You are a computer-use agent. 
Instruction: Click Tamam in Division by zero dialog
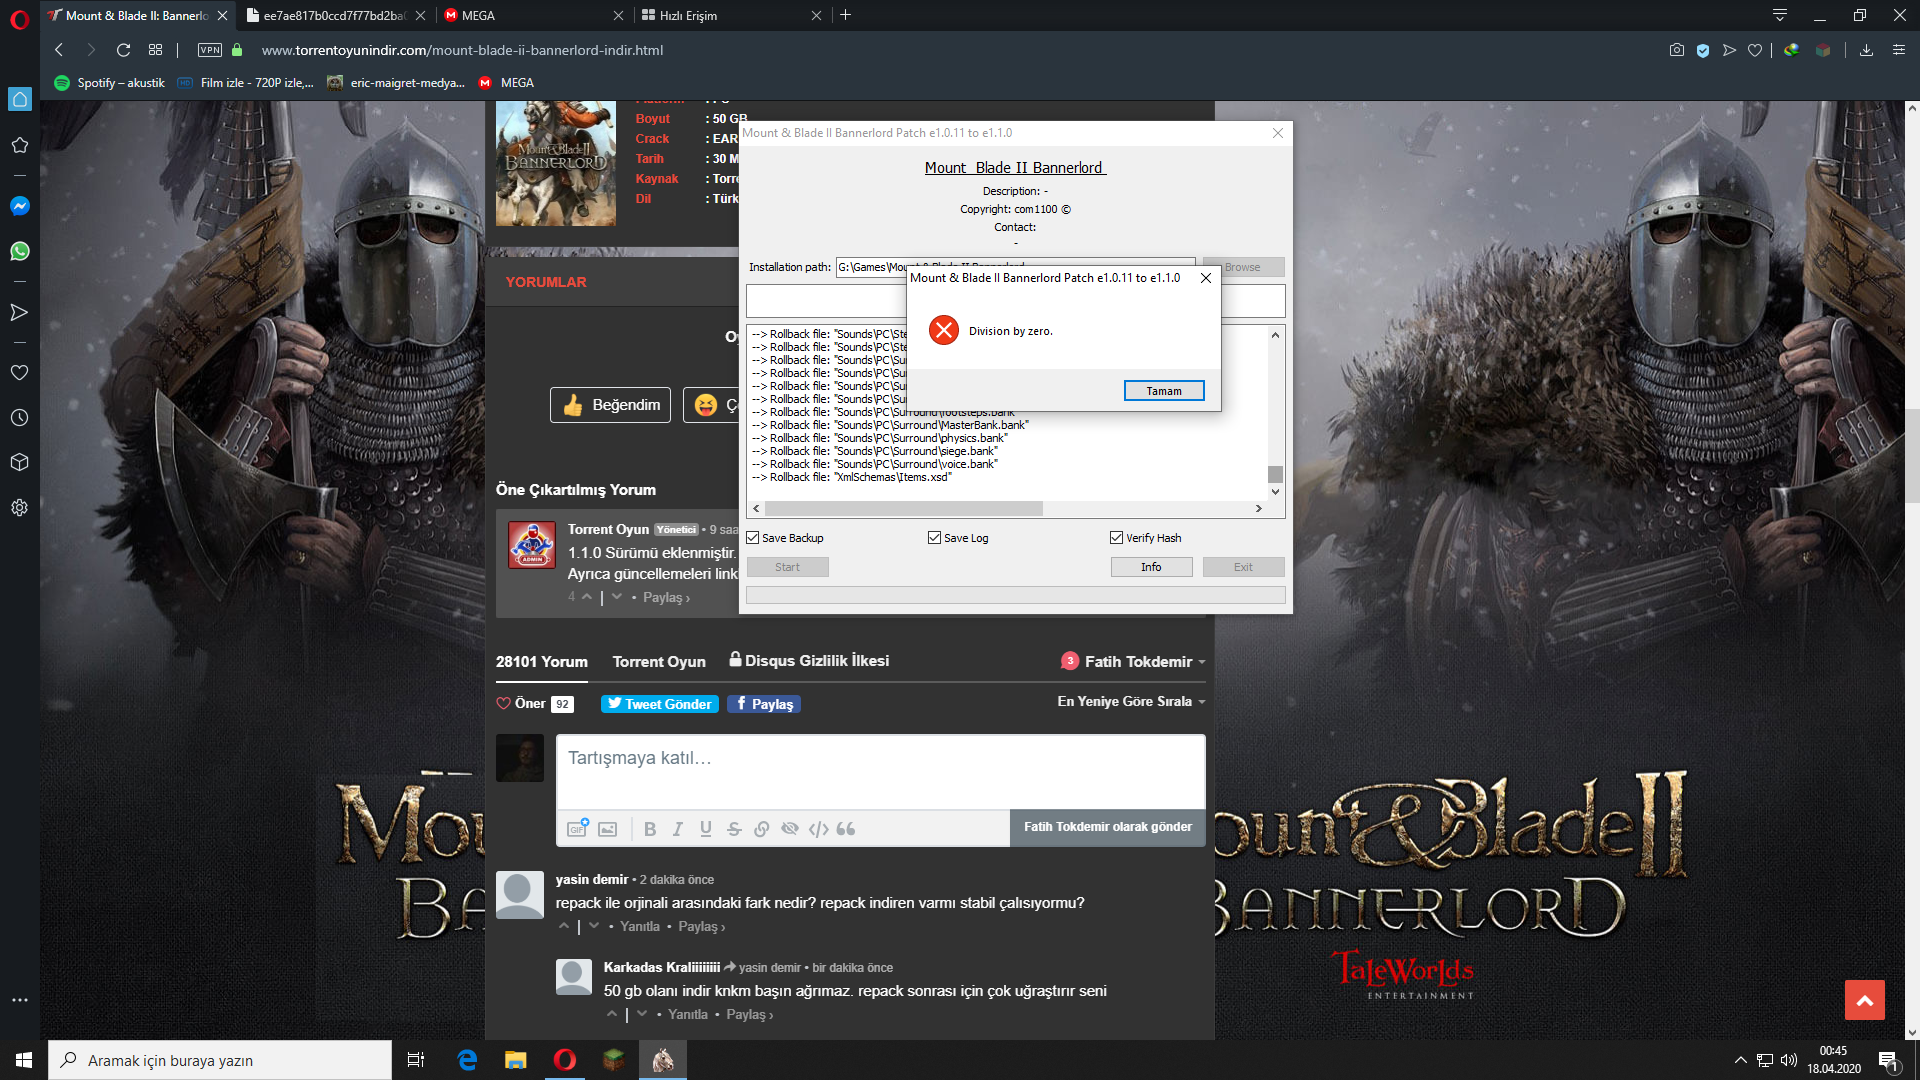pos(1164,391)
